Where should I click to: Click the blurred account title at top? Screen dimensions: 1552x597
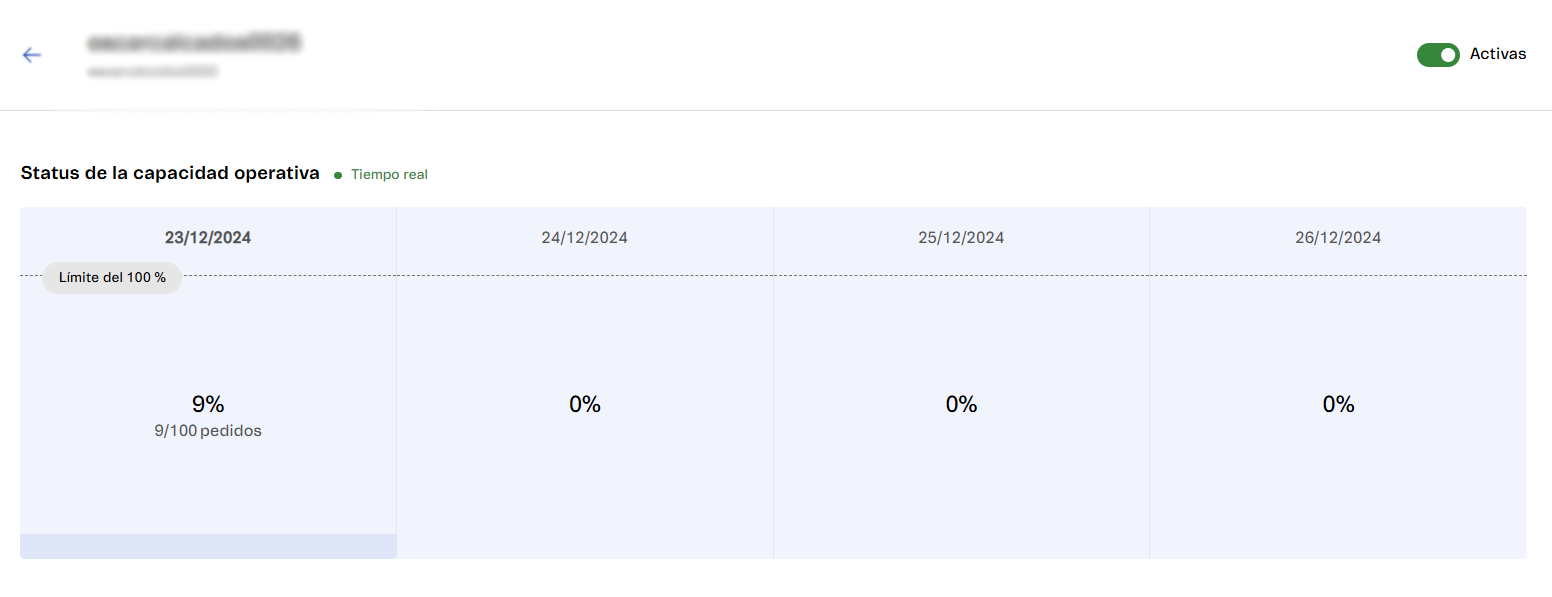194,43
